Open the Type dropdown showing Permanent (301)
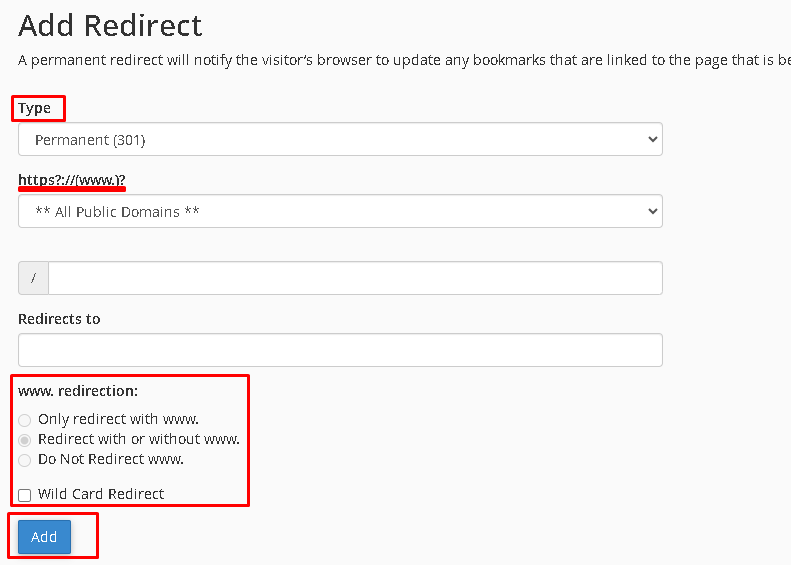 click(x=340, y=139)
